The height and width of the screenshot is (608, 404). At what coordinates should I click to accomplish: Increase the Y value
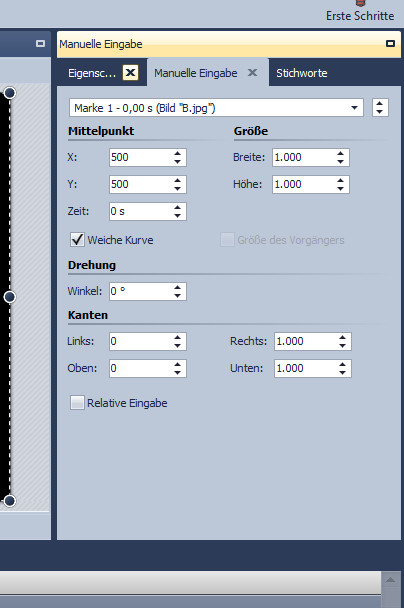click(x=178, y=180)
